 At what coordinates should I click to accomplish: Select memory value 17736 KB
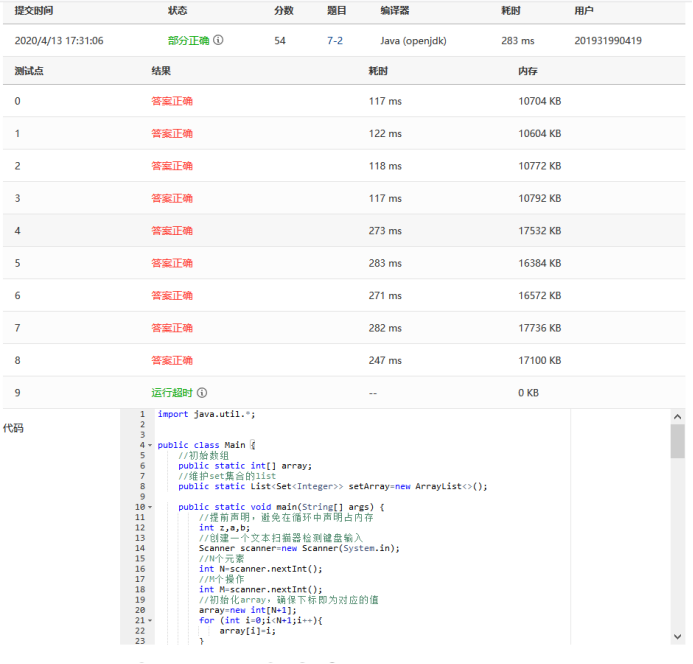(540, 328)
